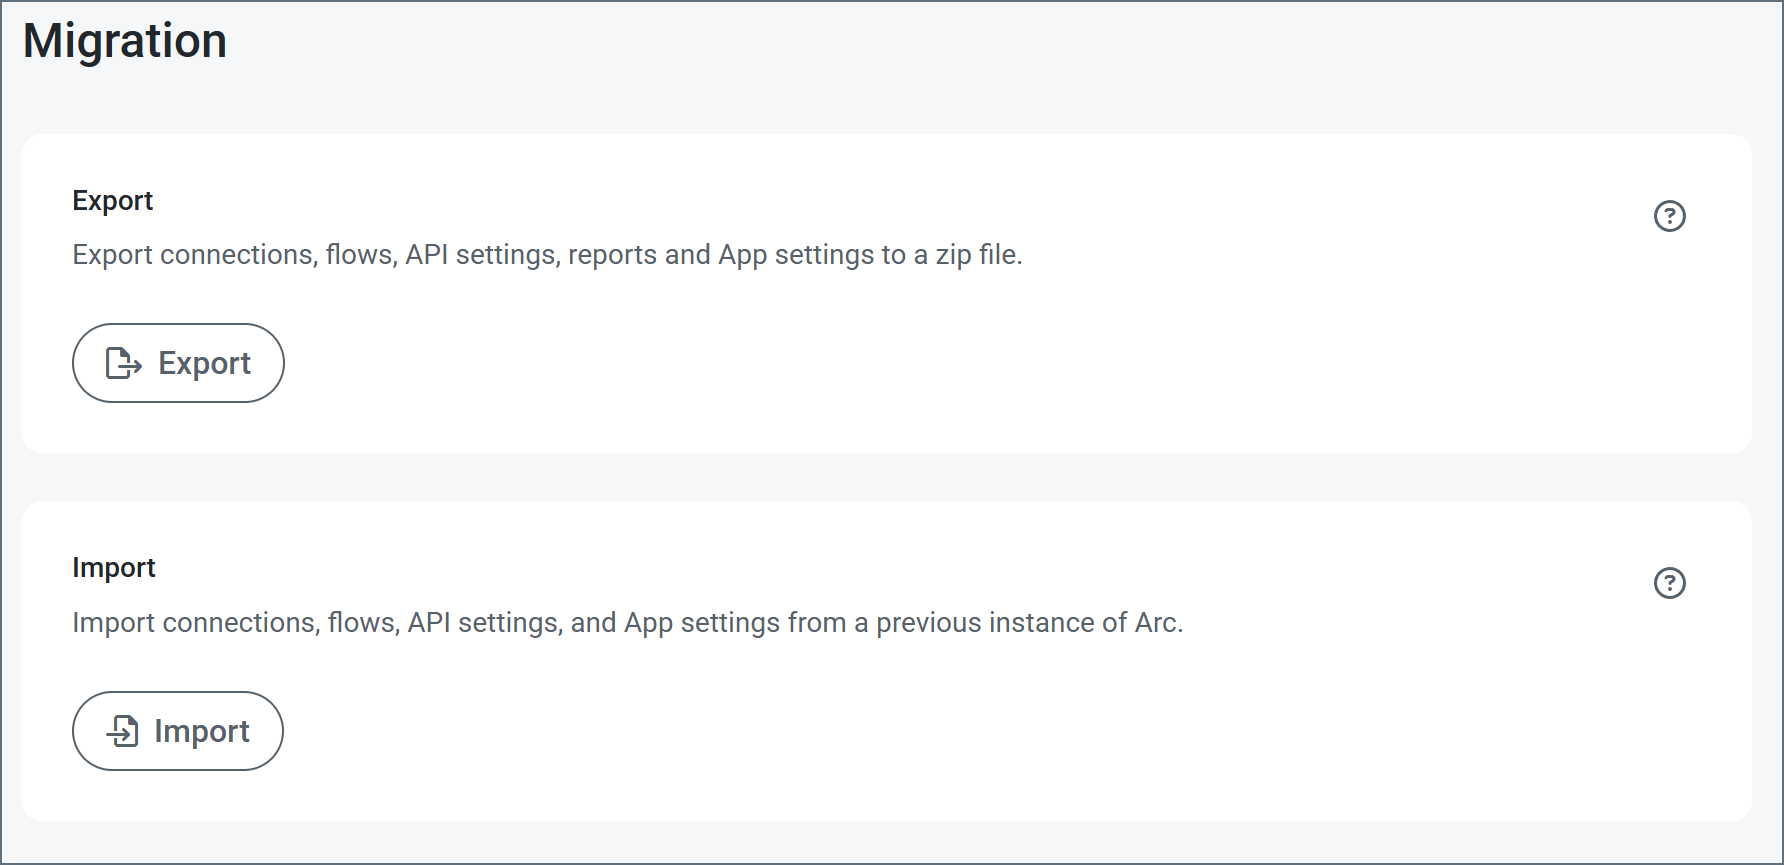Click the words "zip file" in Export description

(x=976, y=255)
